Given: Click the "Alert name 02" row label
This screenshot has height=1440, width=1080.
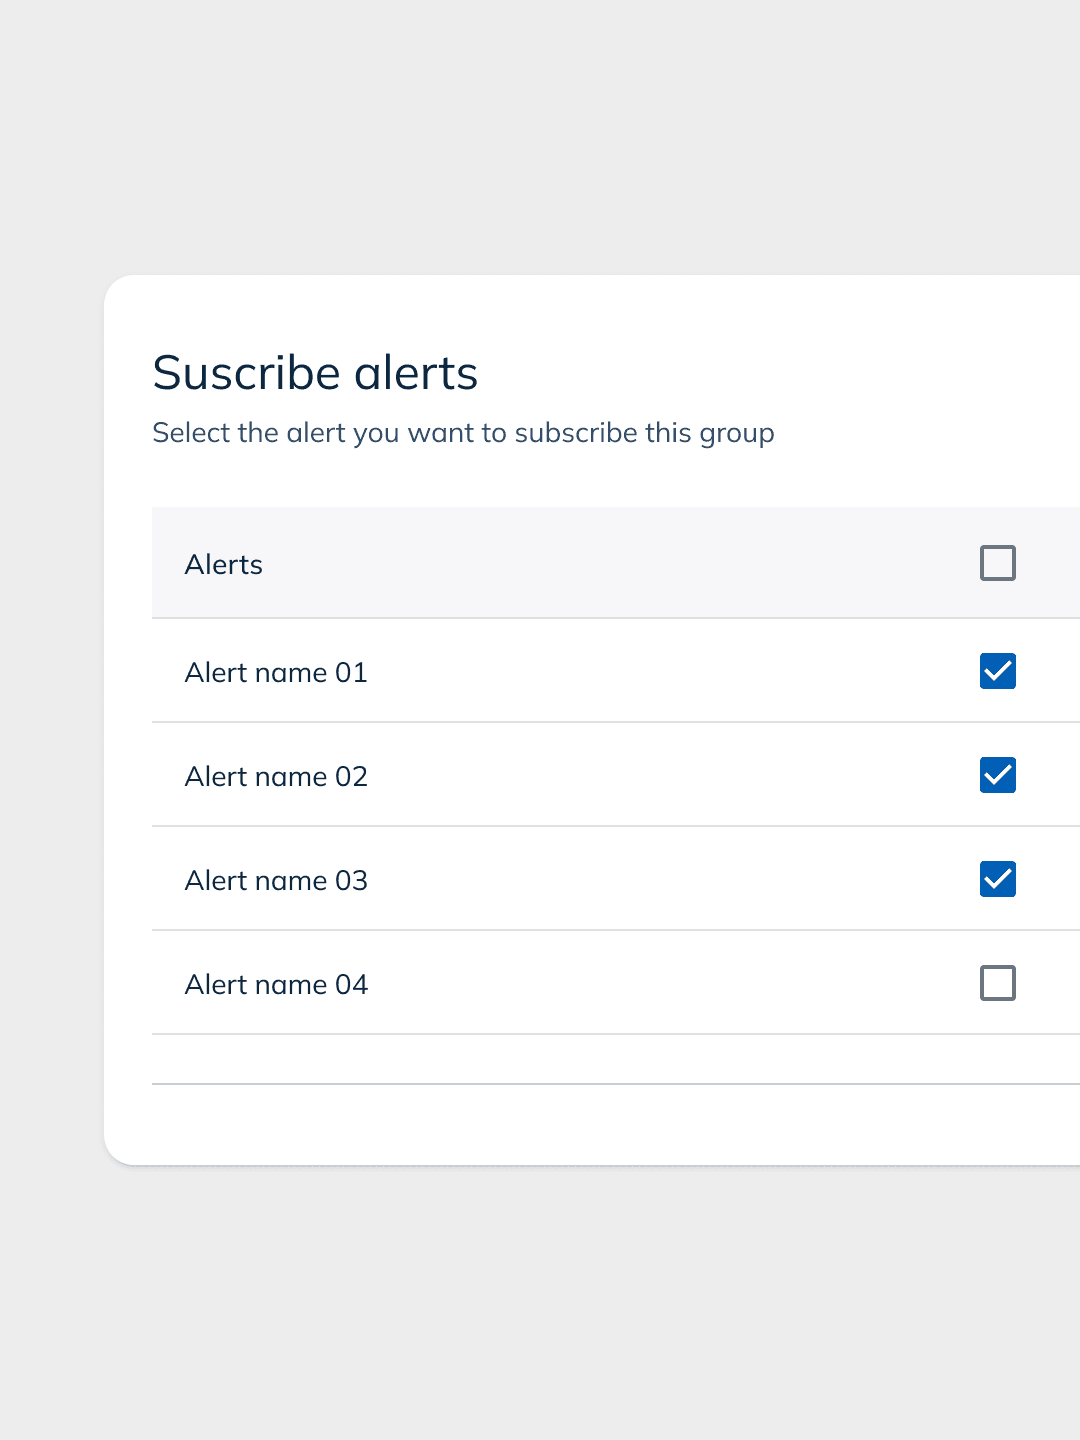Looking at the screenshot, I should tap(276, 777).
